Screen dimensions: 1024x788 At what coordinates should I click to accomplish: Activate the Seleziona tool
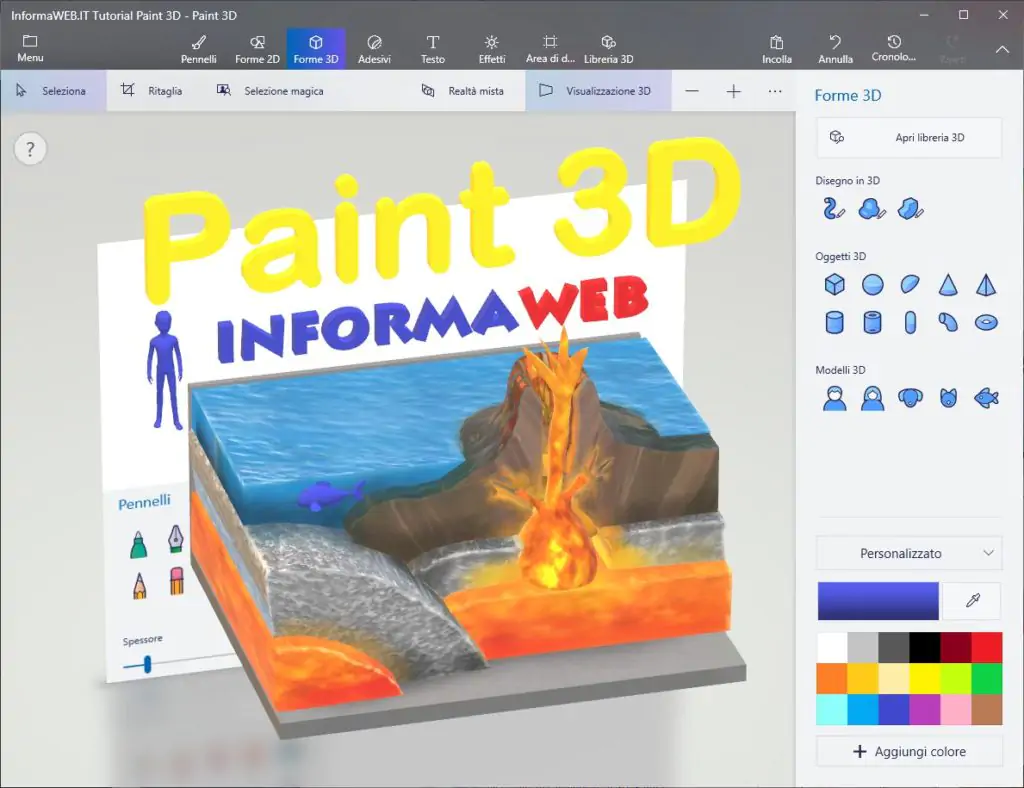52,91
